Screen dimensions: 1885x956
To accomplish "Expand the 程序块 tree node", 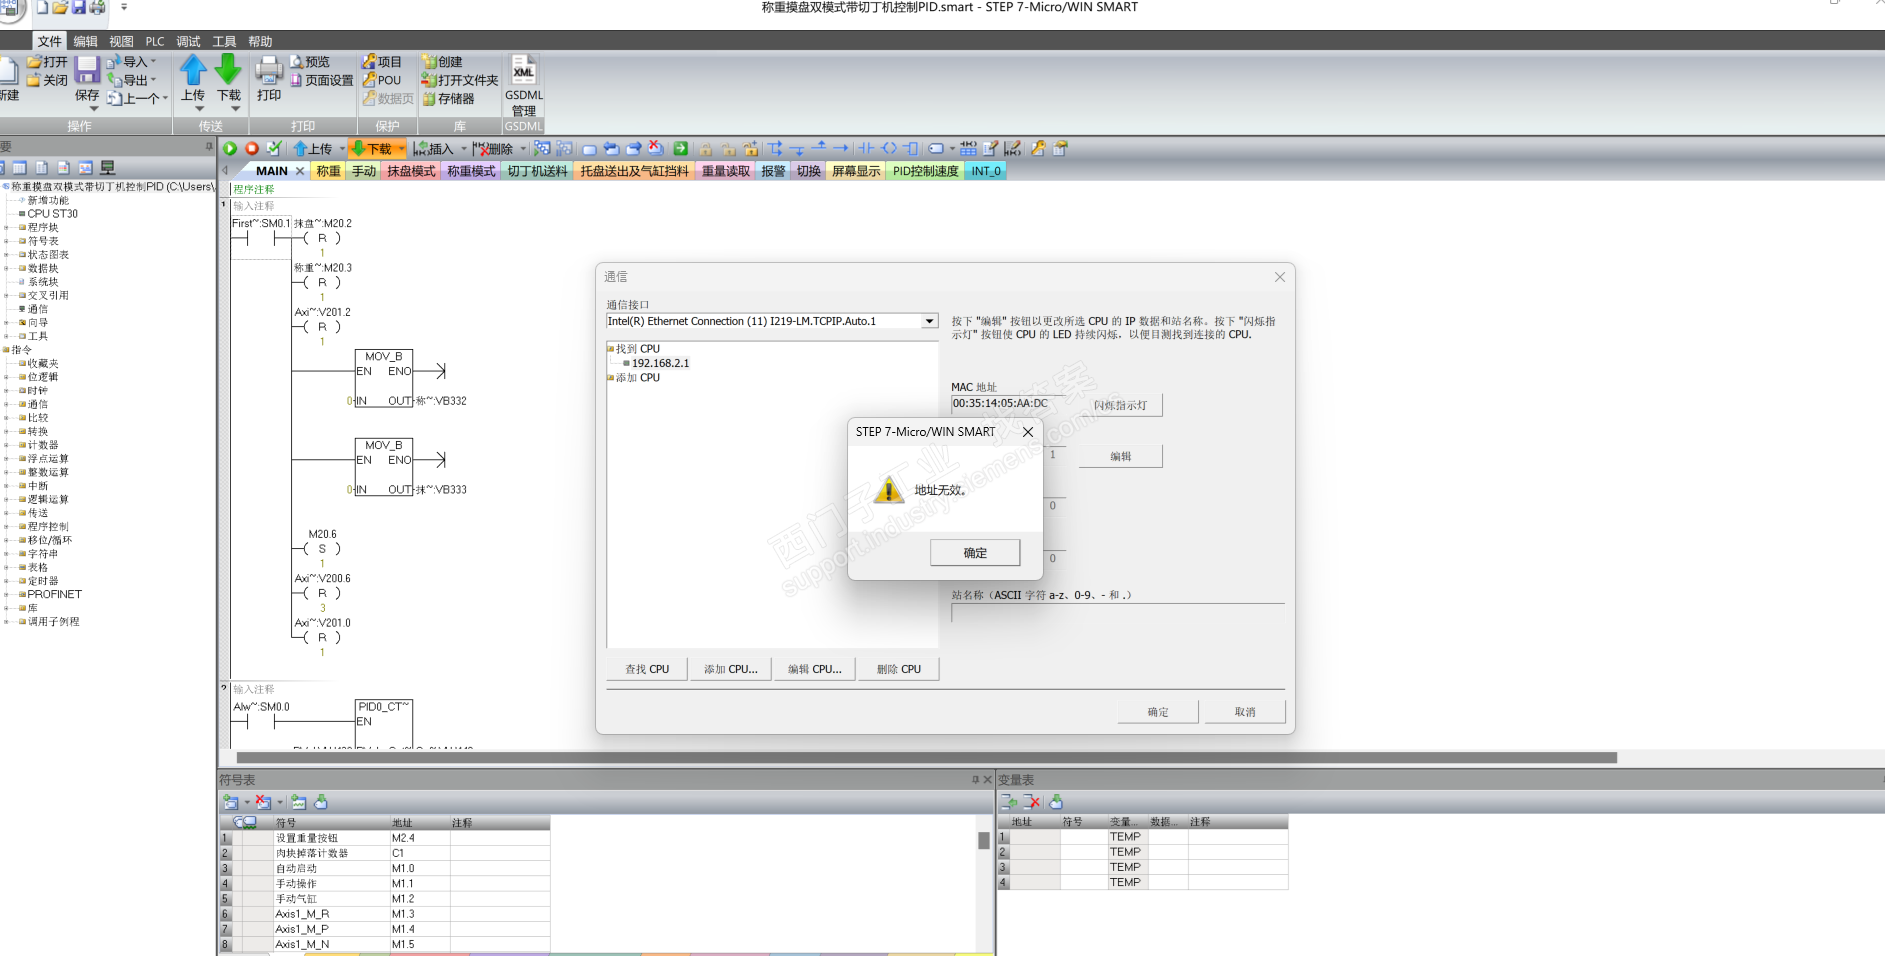I will point(7,227).
